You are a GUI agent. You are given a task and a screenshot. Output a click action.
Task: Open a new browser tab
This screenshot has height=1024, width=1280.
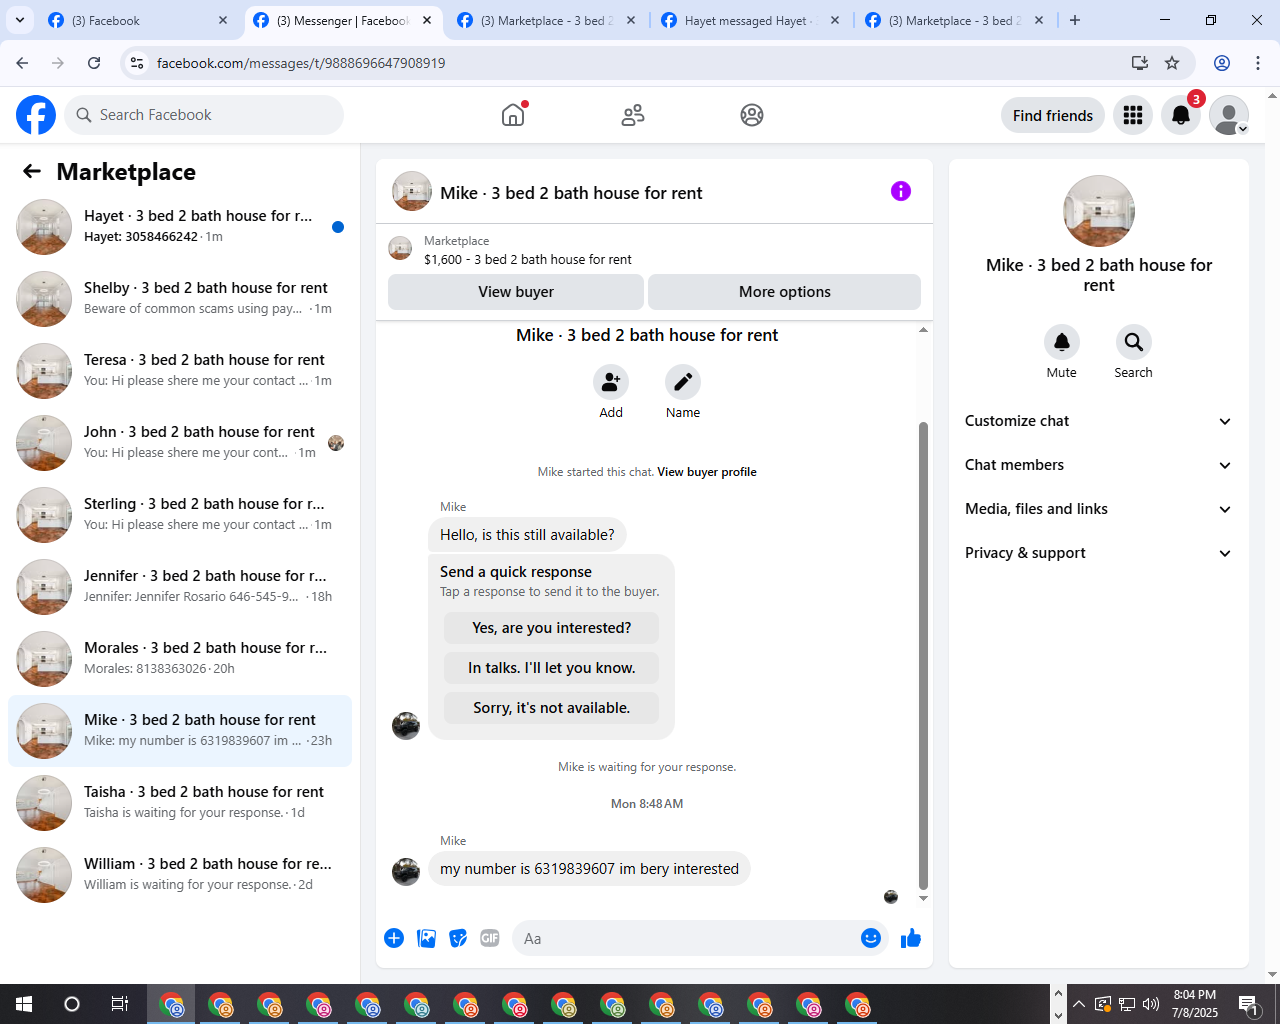click(x=1075, y=20)
